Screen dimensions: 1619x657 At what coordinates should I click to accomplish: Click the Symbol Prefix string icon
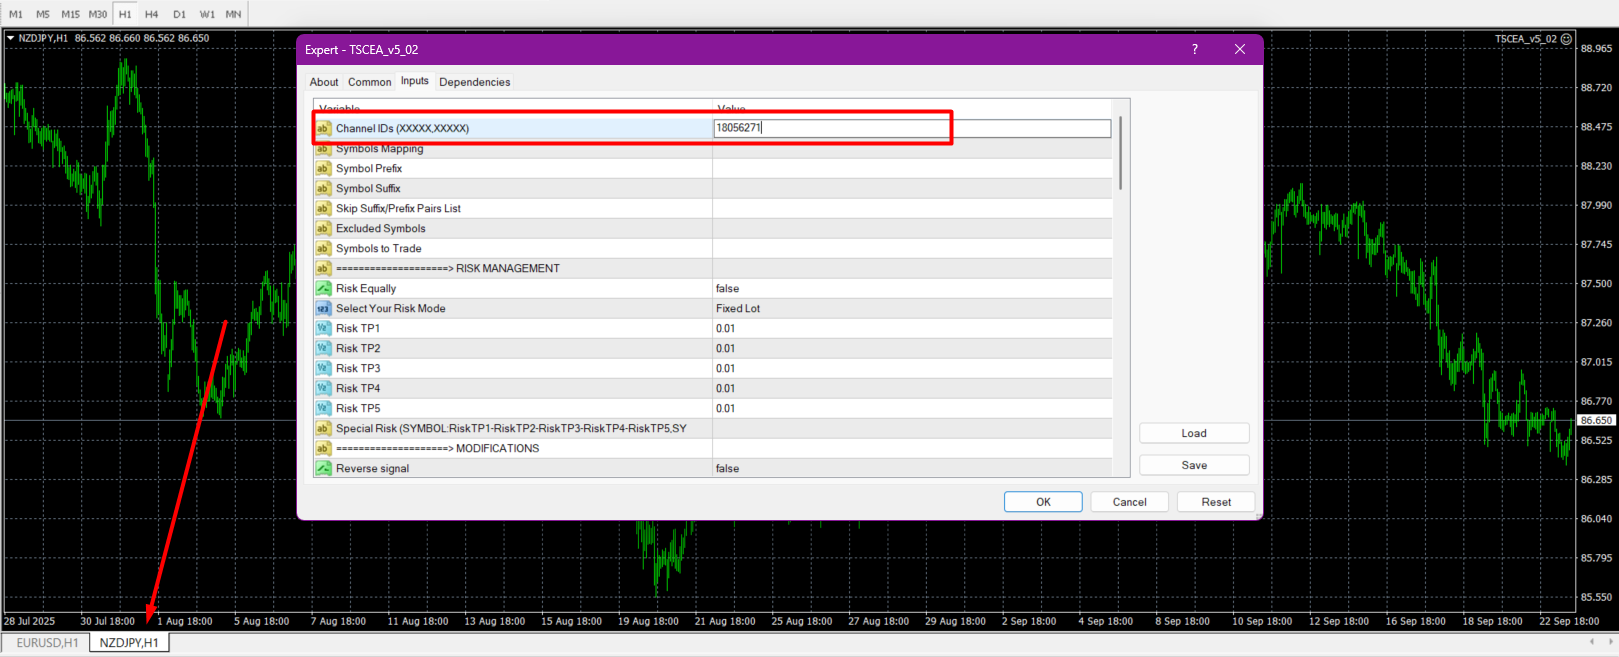[x=323, y=168]
